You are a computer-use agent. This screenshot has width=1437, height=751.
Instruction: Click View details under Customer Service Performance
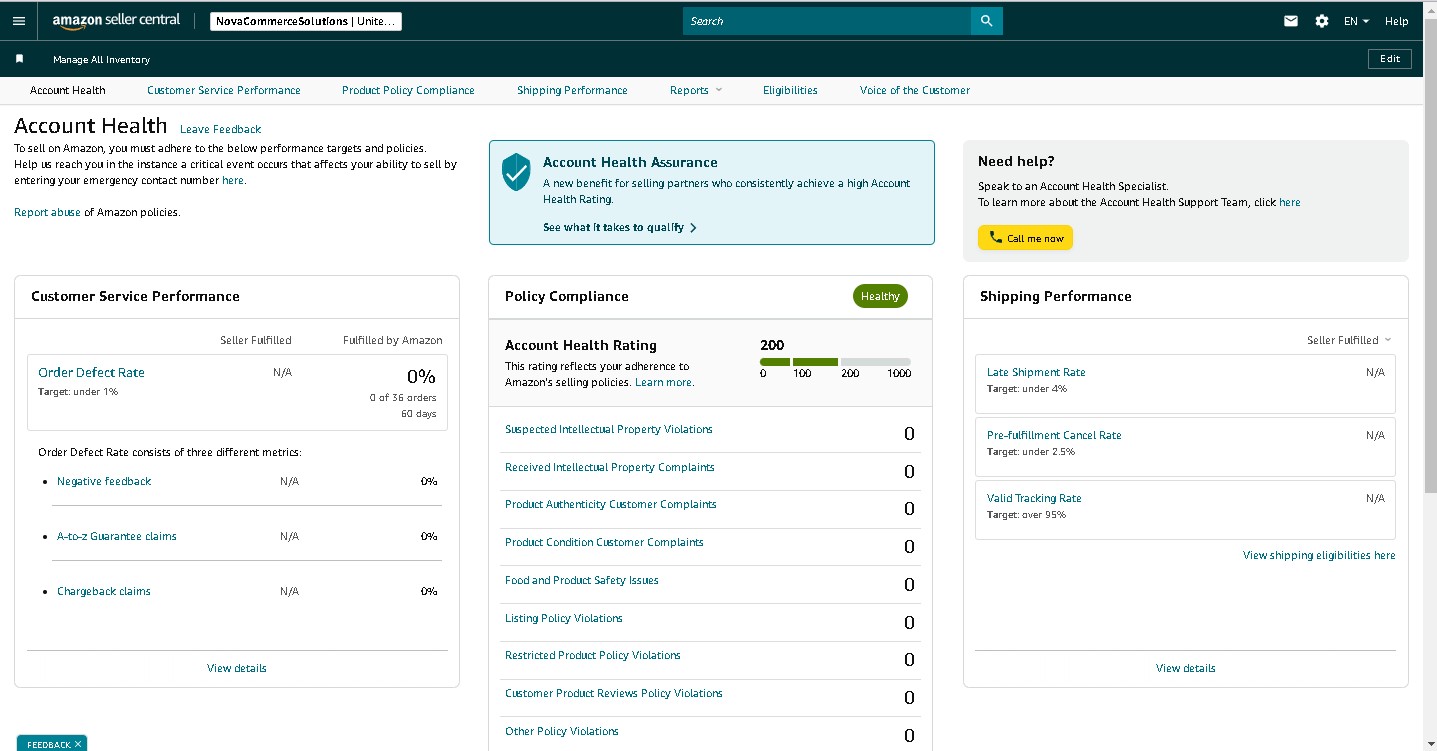pyautogui.click(x=237, y=668)
